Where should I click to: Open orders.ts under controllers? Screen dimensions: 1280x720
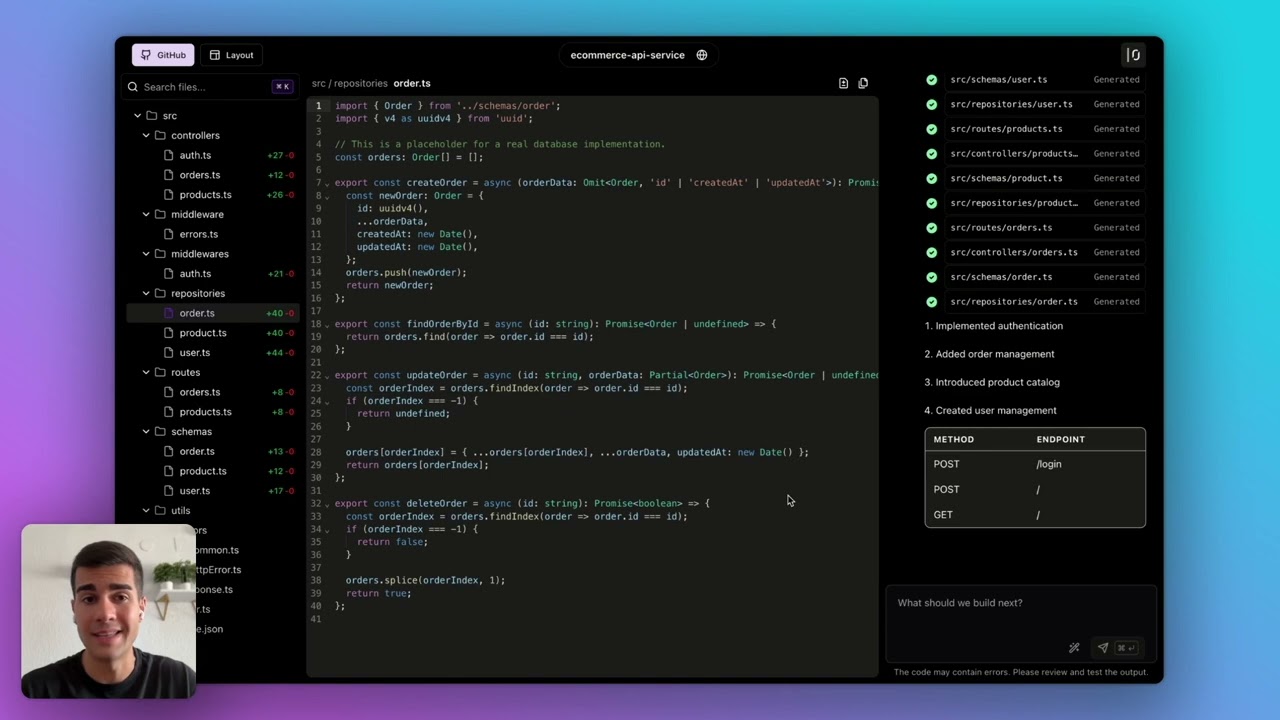pyautogui.click(x=212, y=175)
